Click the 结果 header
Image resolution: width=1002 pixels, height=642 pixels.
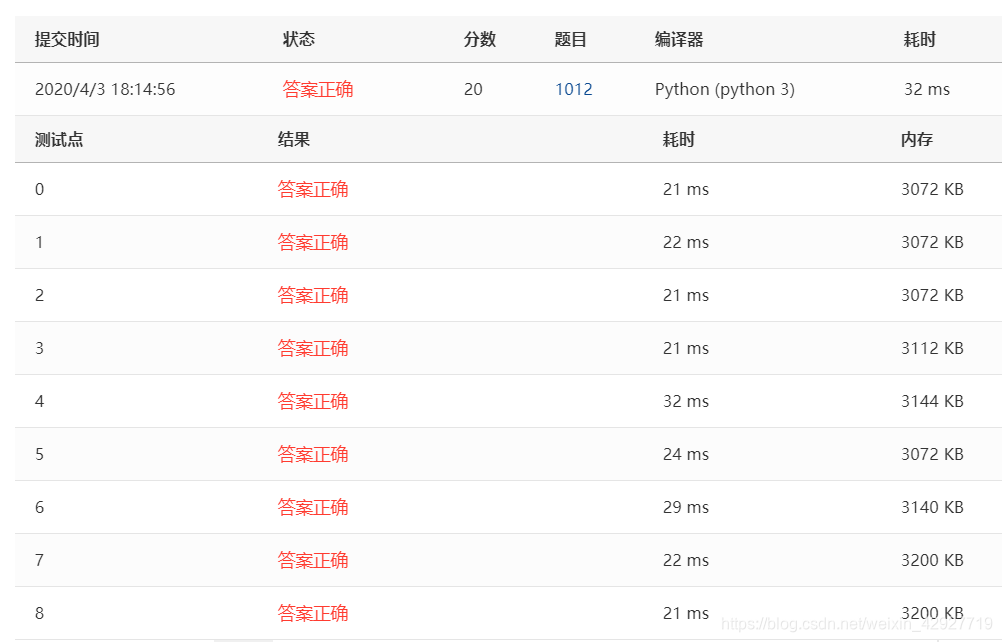pos(294,139)
